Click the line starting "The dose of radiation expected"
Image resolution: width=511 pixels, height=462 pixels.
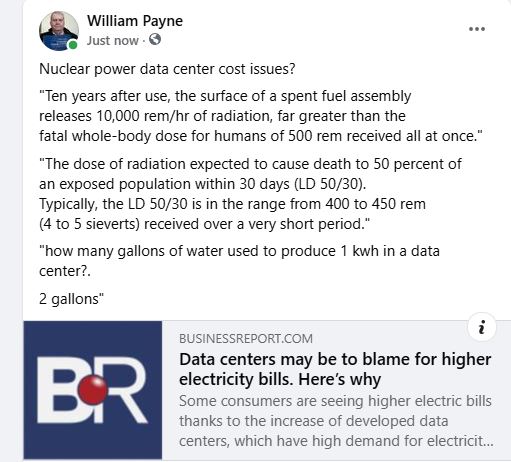coord(250,164)
